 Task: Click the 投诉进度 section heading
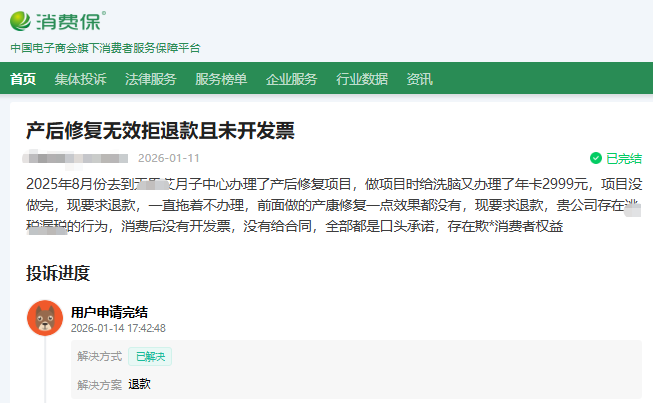(58, 273)
